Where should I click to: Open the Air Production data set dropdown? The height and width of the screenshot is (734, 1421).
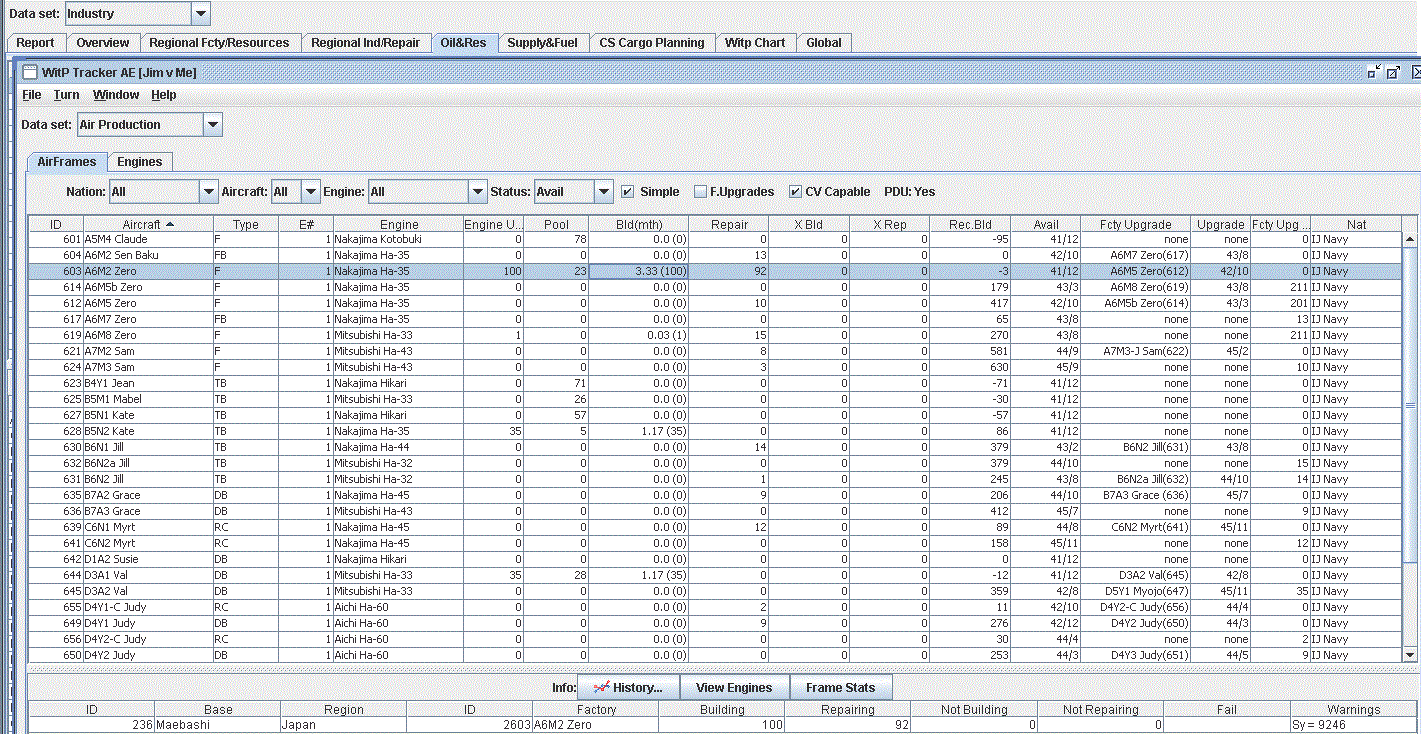pos(212,125)
